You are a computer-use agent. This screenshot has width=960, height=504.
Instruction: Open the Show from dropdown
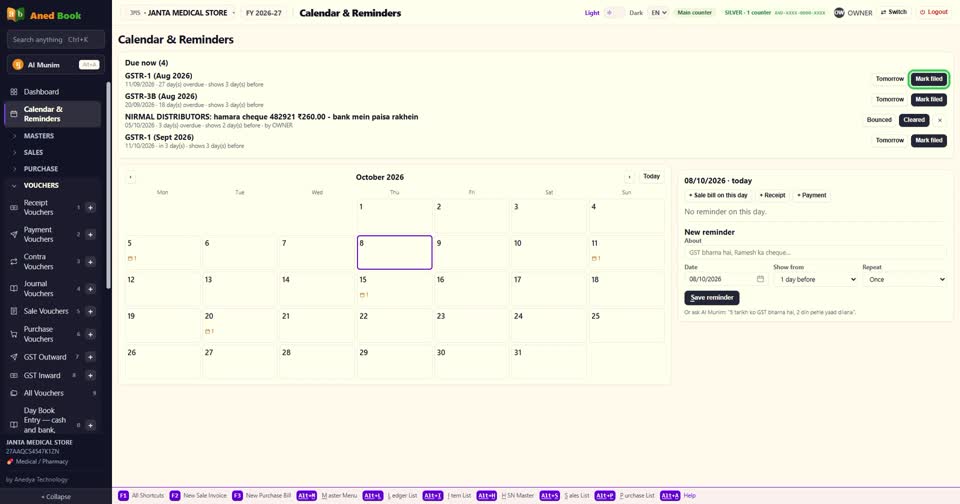click(x=816, y=279)
